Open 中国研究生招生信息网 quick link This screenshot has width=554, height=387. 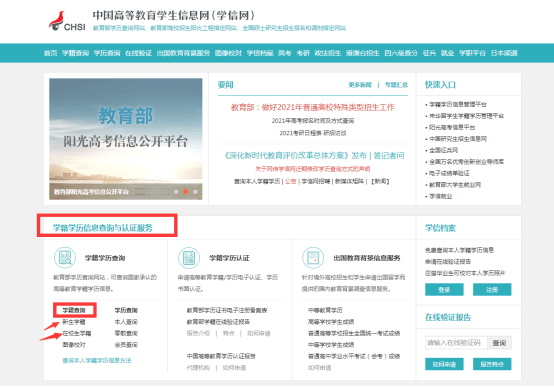[x=458, y=139]
